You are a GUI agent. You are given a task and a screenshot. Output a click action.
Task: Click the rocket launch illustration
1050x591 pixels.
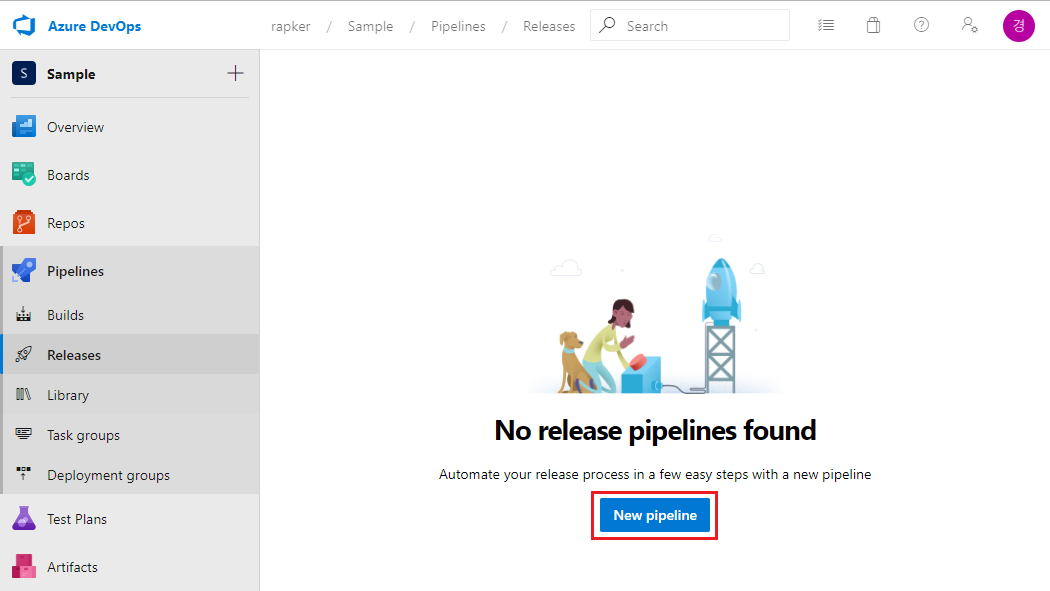656,315
